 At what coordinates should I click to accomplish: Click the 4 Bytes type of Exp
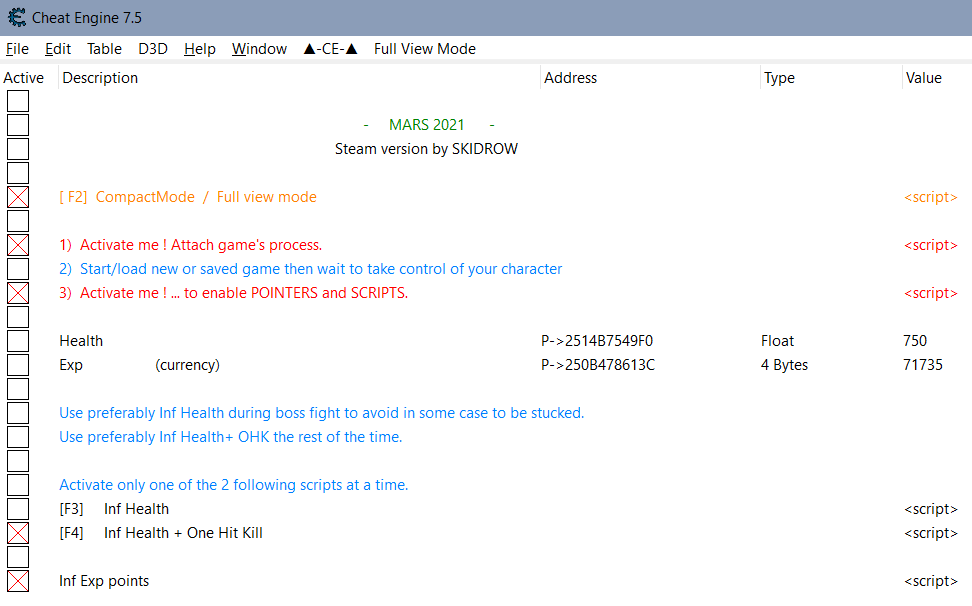(784, 365)
